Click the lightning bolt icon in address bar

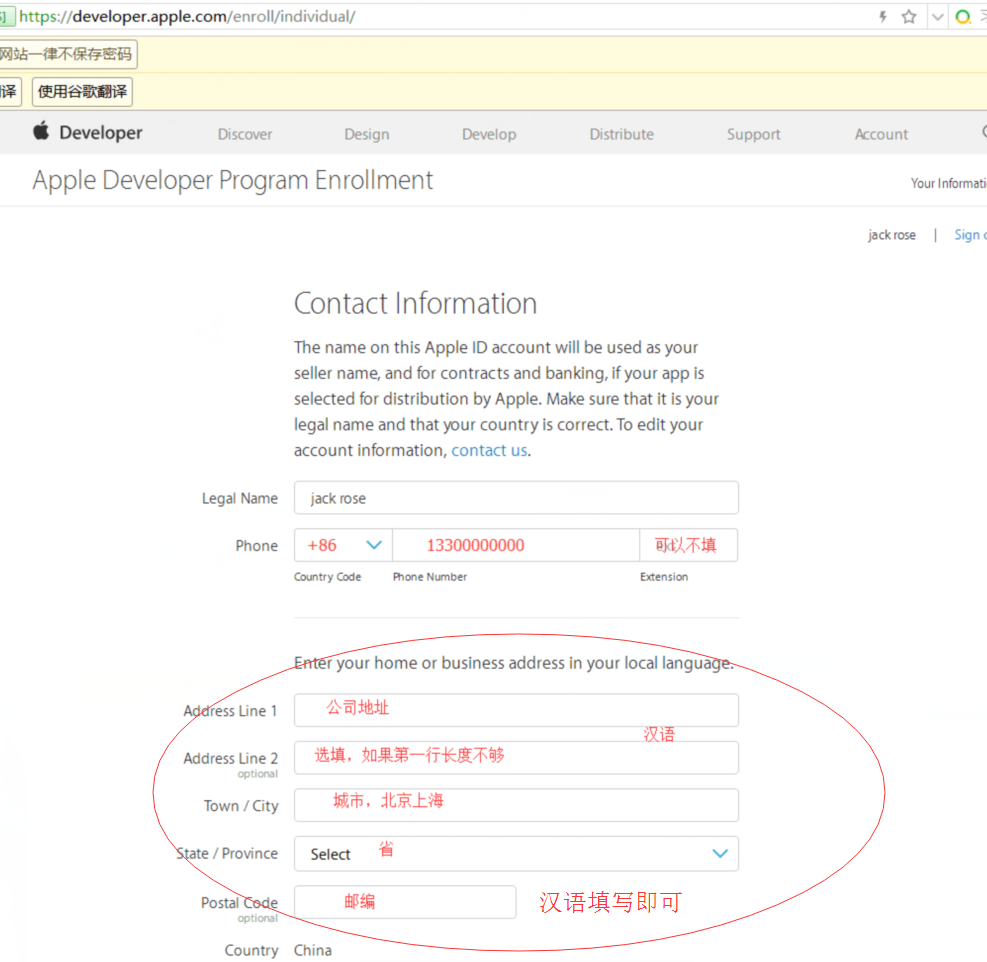tap(883, 17)
